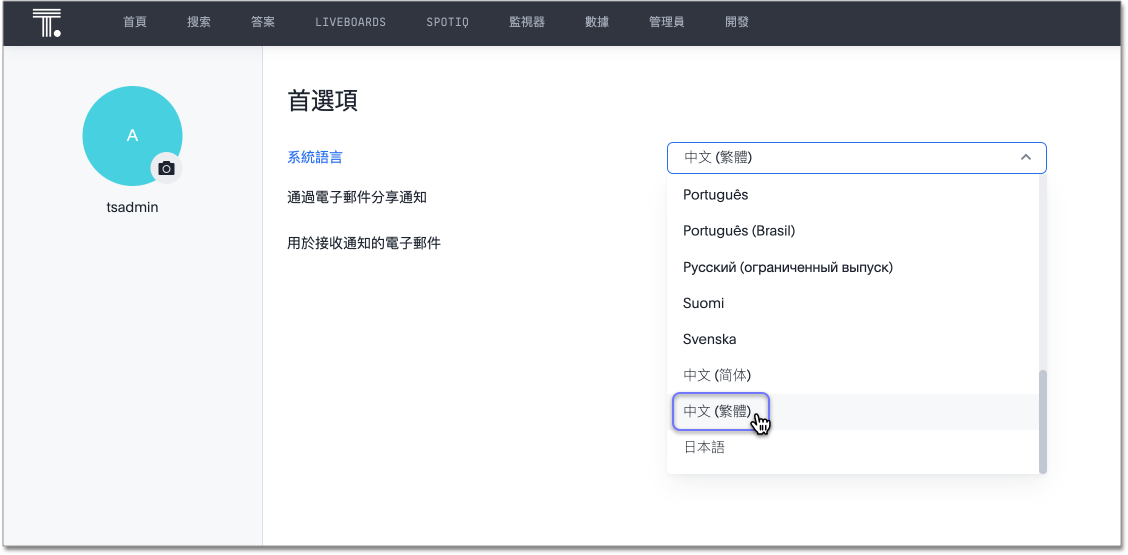Click the language list scrollbar

1043,420
